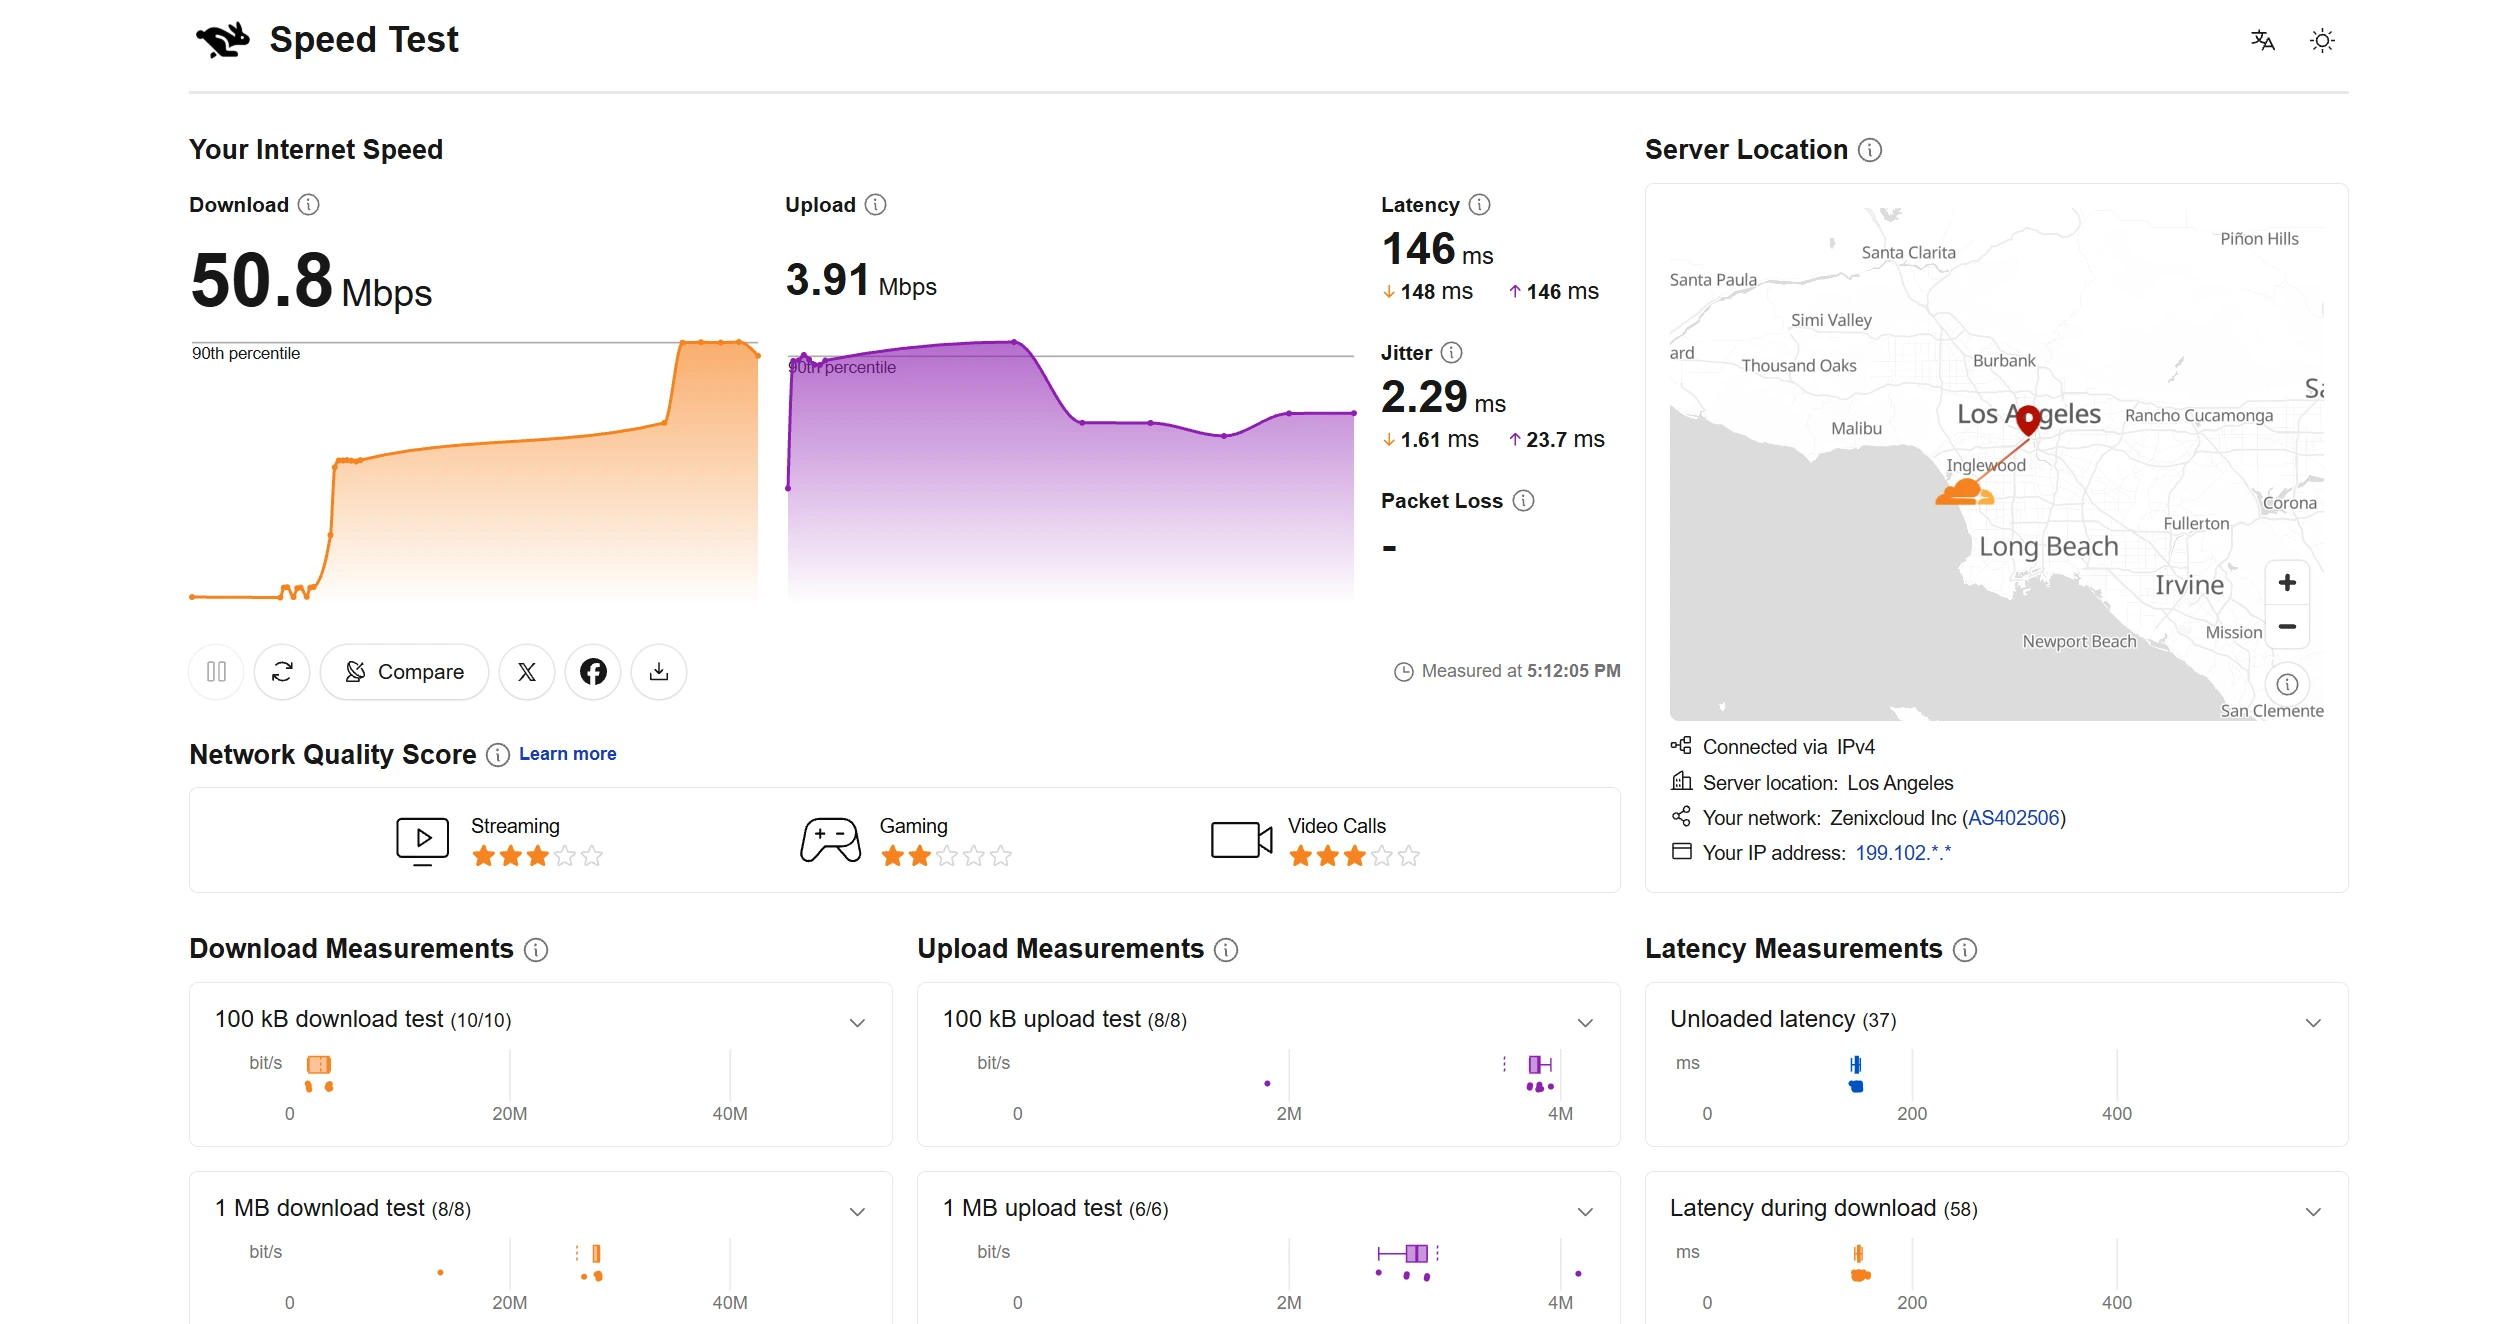Click the 50.8 Mbps download value

click(311, 281)
